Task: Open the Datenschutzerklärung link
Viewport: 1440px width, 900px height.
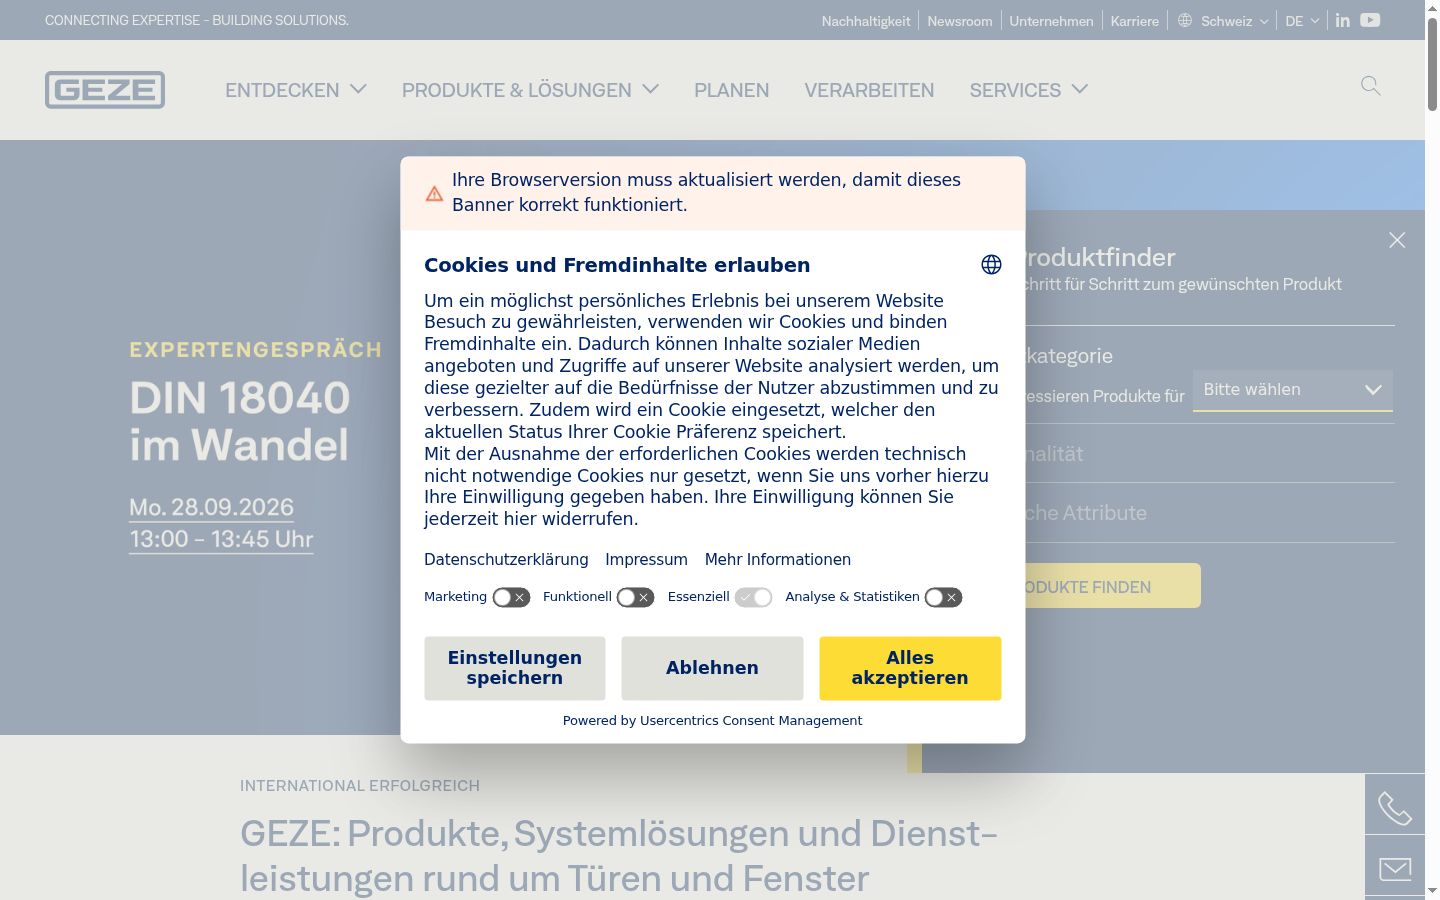Action: [506, 560]
